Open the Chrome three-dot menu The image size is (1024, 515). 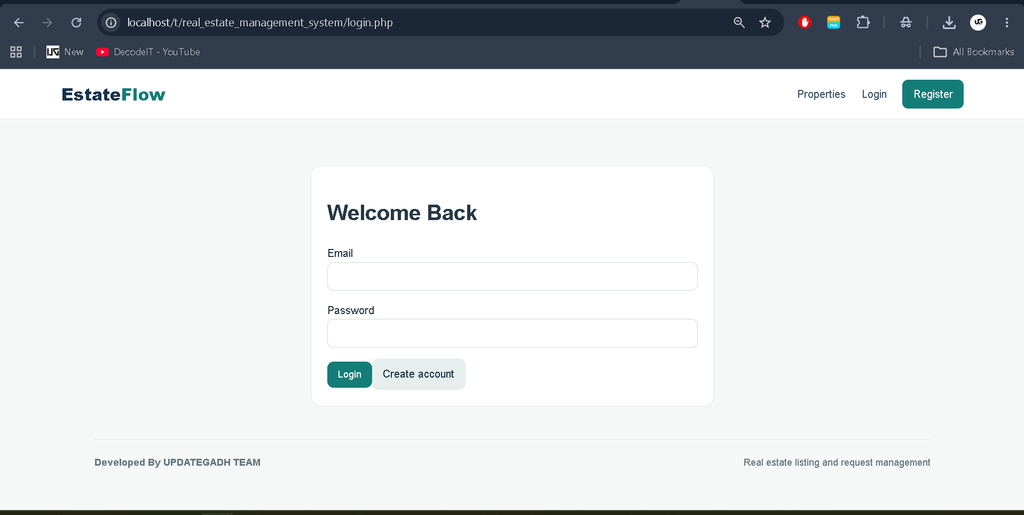[x=1006, y=23]
